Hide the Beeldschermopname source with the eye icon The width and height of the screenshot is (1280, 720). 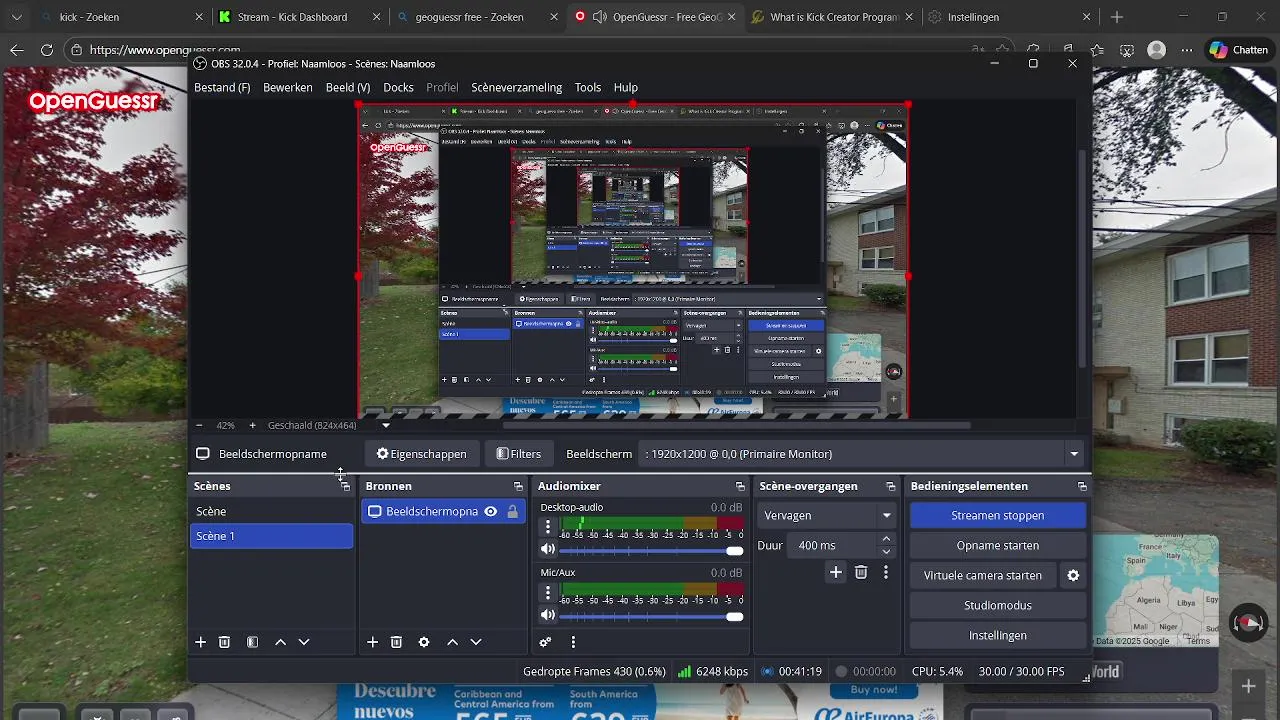(x=490, y=511)
